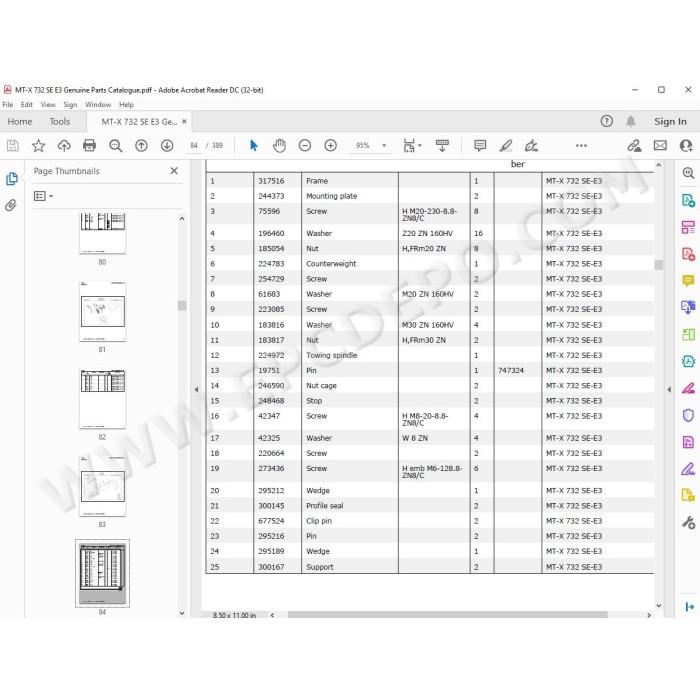Open Help question mark icon
Screen dimensions: 700x700
pos(607,121)
